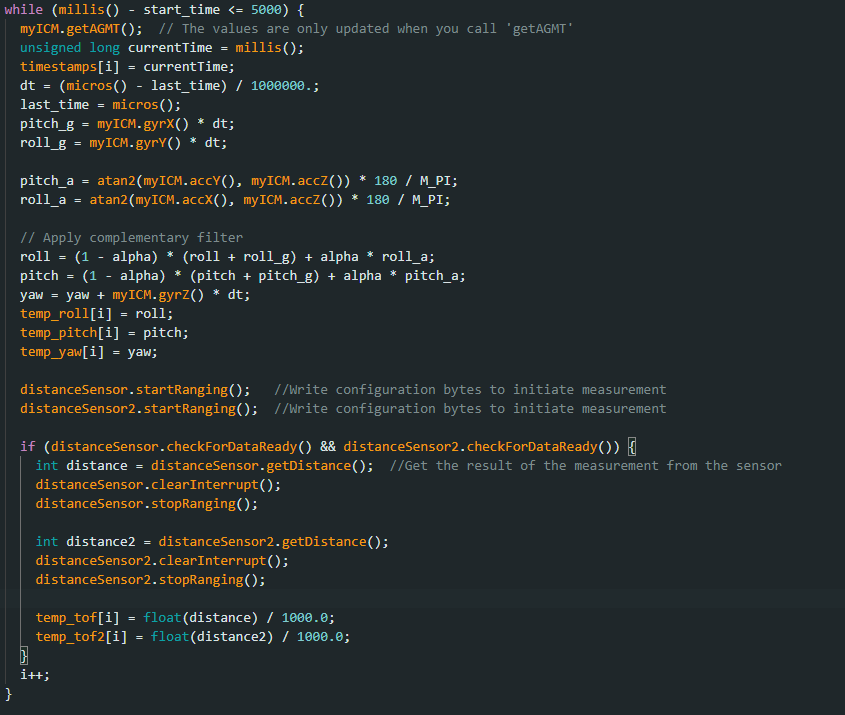The width and height of the screenshot is (845, 715).
Task: Click 'last_time = micros();' line
Action: pos(101,105)
